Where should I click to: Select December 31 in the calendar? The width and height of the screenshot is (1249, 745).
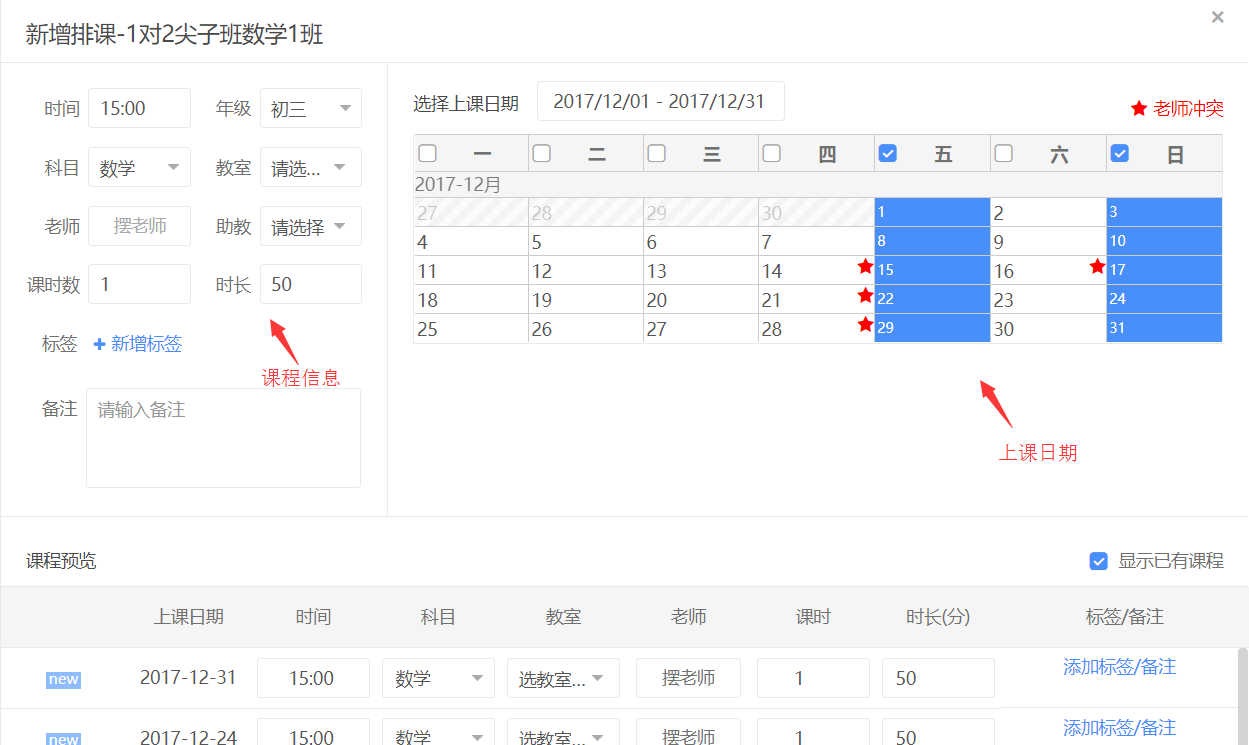1164,328
